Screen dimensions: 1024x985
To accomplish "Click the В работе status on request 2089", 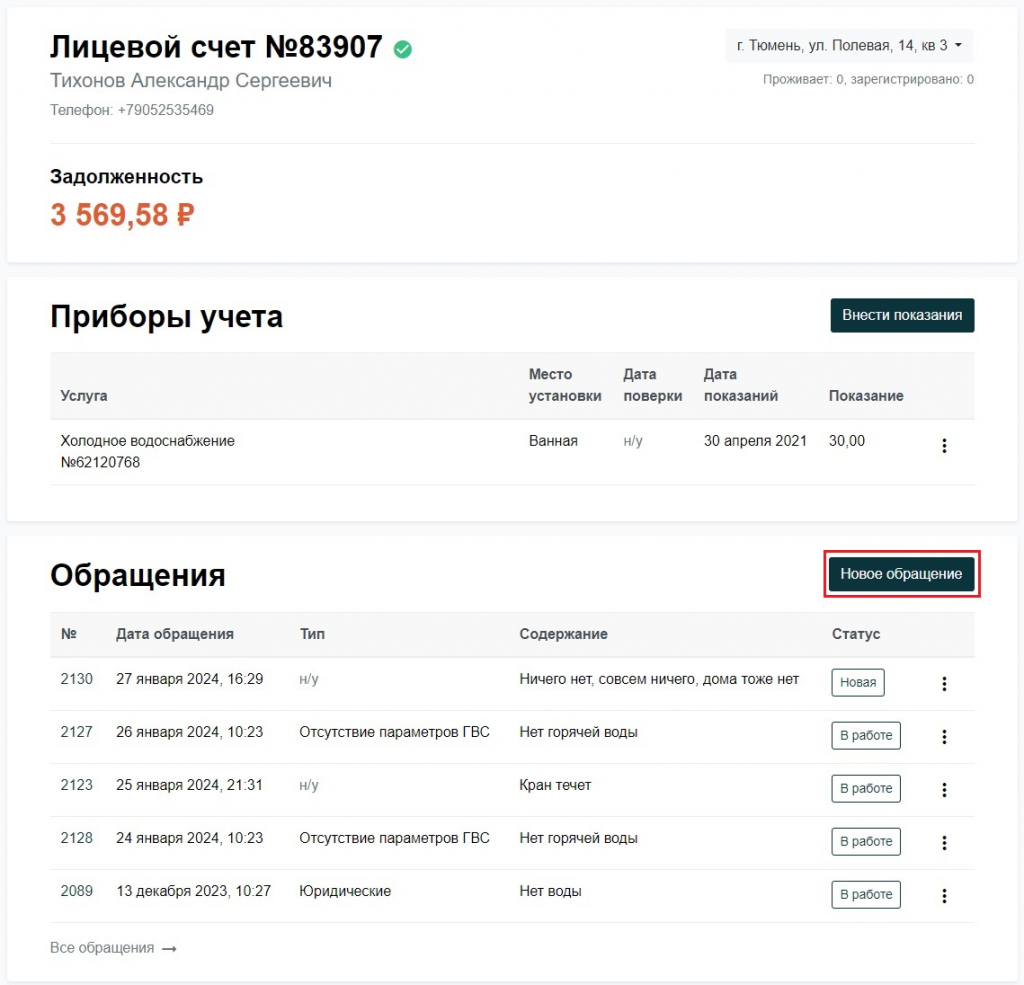I will pyautogui.click(x=866, y=894).
